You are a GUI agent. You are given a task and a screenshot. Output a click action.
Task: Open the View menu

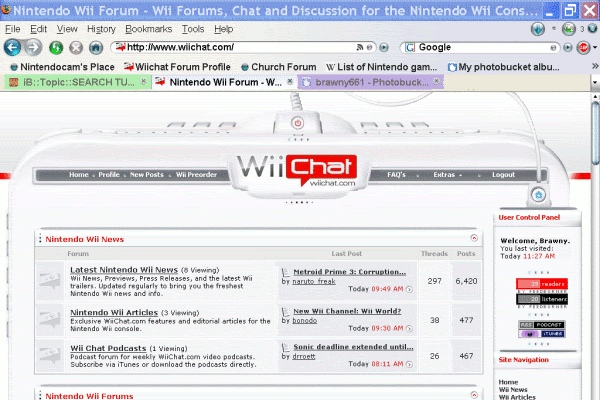67,29
